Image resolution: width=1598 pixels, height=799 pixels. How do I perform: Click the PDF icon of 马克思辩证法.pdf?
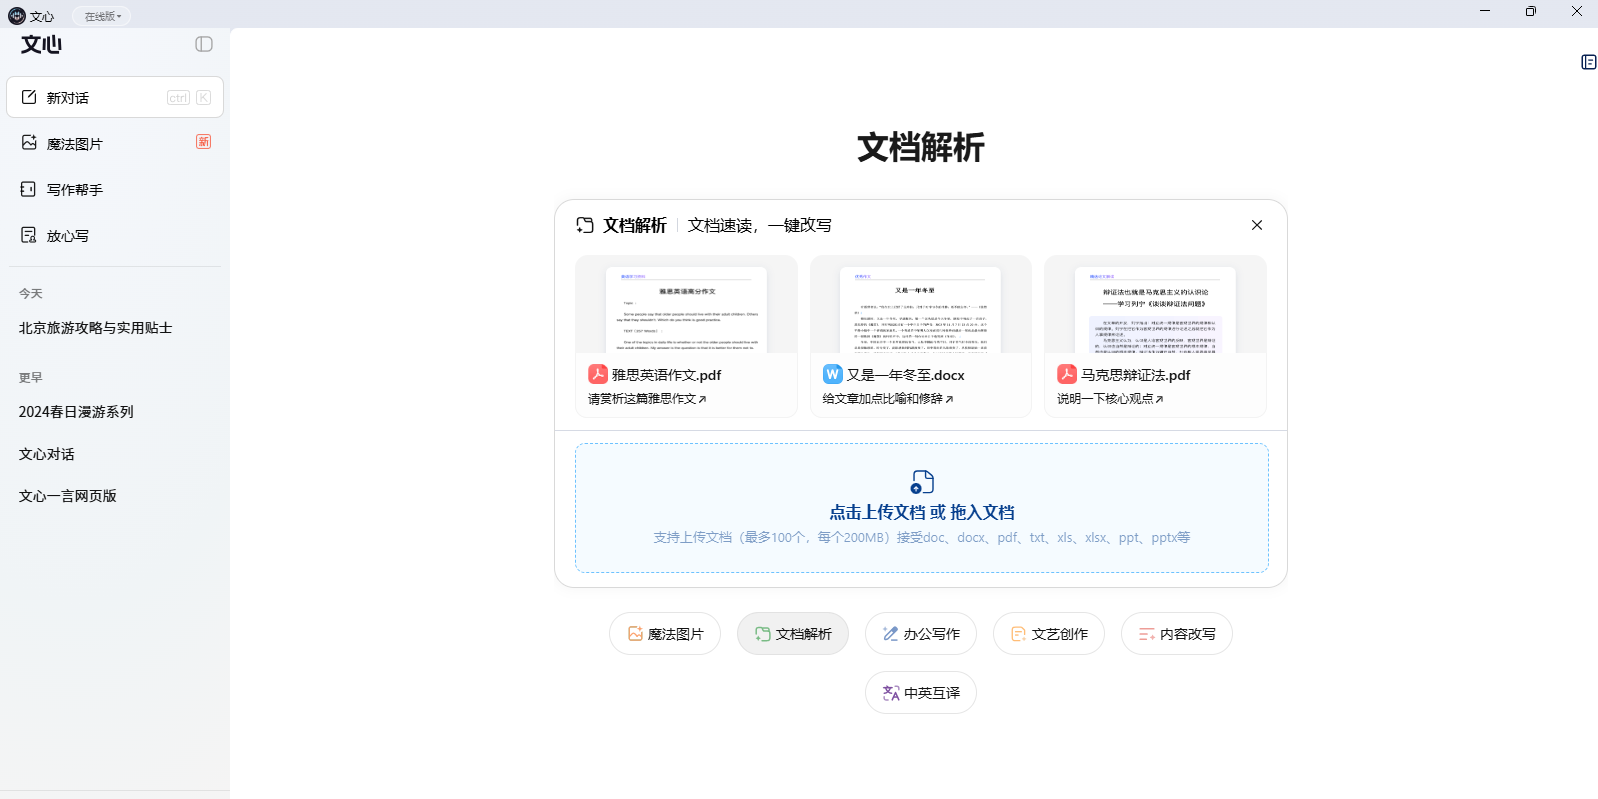point(1067,374)
